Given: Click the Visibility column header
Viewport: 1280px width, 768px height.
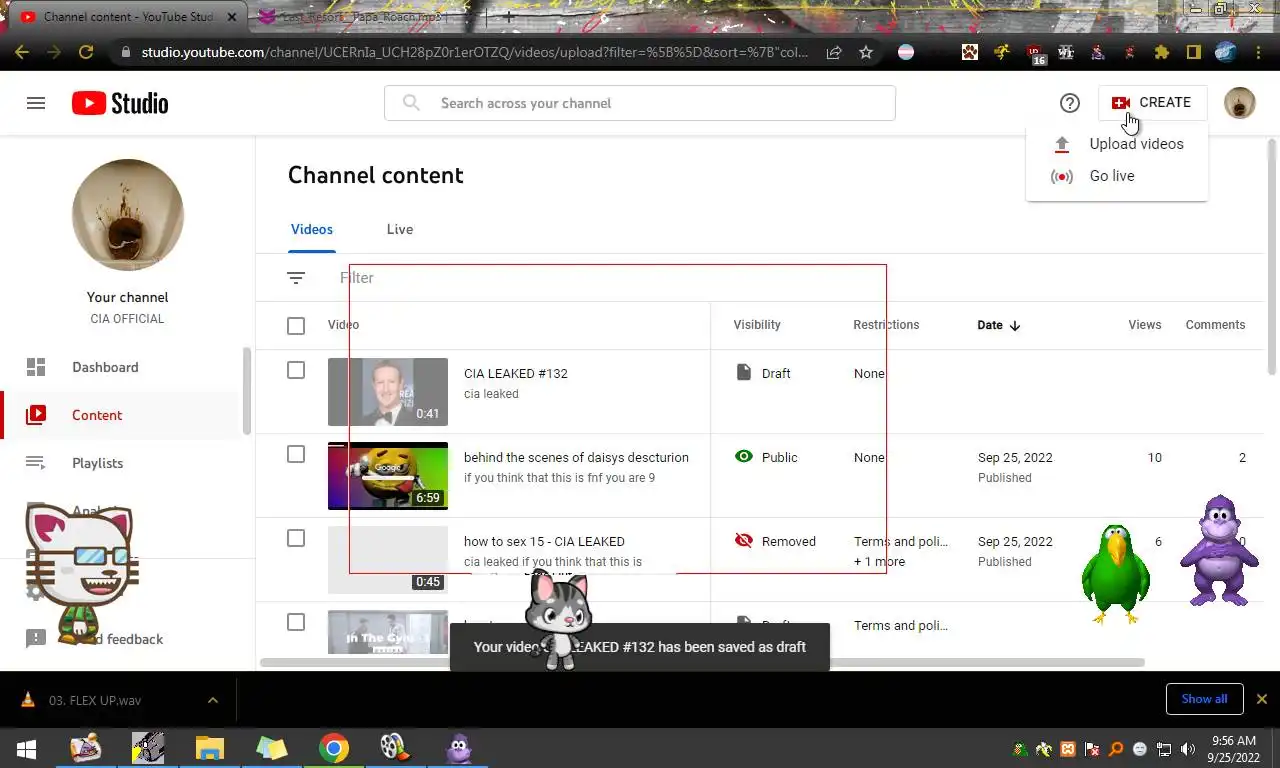Looking at the screenshot, I should coord(757,325).
